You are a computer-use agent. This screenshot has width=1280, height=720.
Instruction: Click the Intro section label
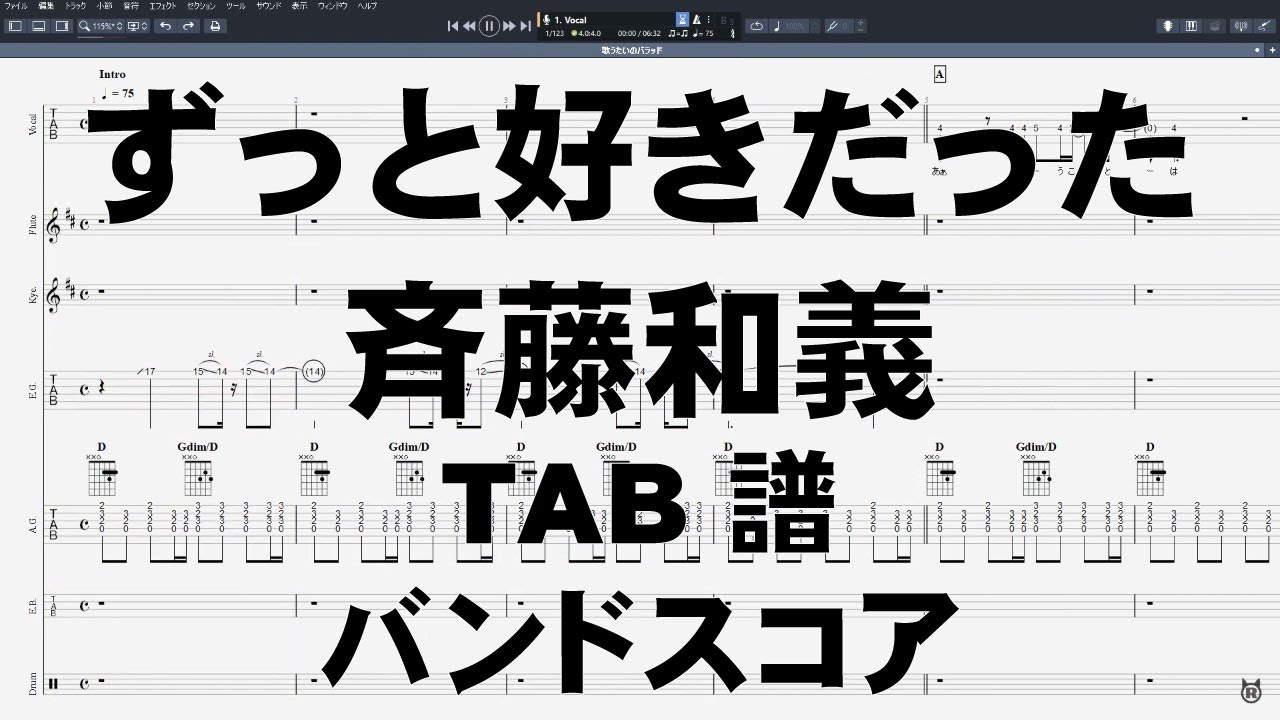click(113, 74)
